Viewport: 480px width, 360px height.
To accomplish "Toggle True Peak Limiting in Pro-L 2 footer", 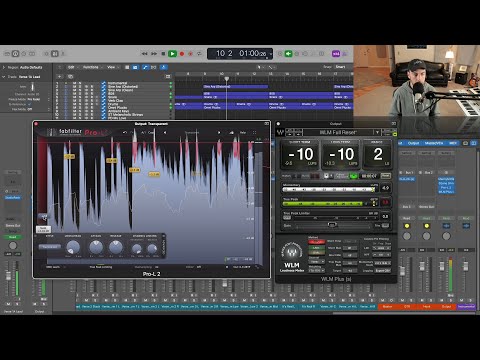I will [101, 267].
